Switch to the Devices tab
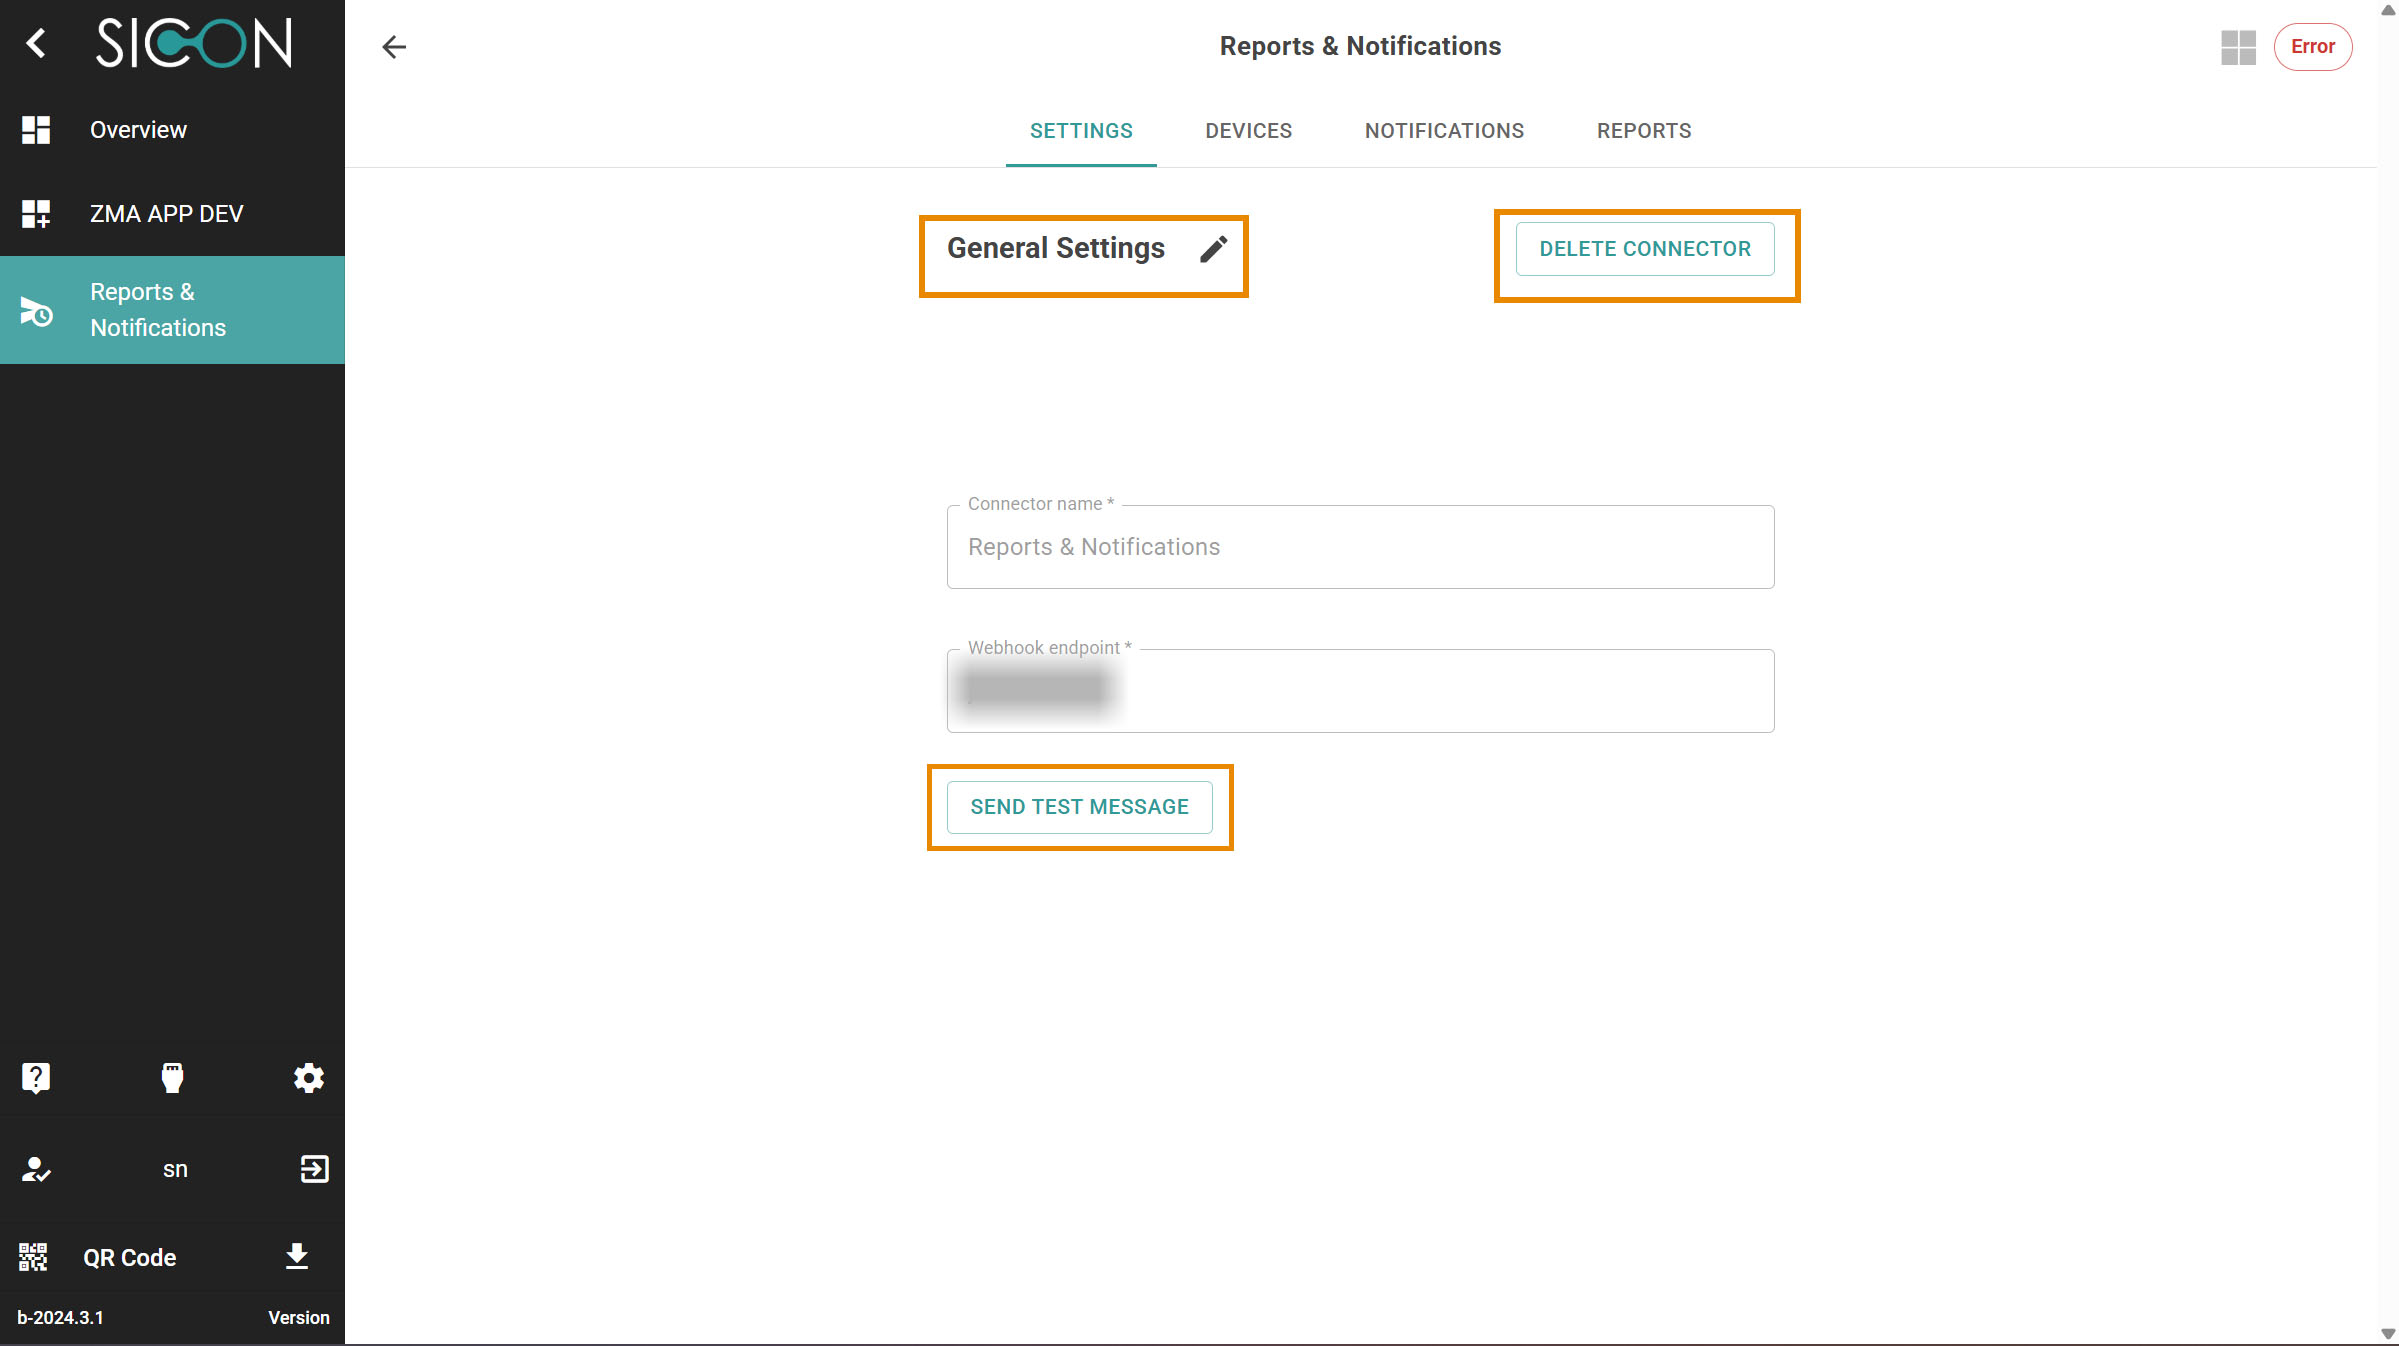Screen dimensions: 2399x1346 click(x=1248, y=131)
